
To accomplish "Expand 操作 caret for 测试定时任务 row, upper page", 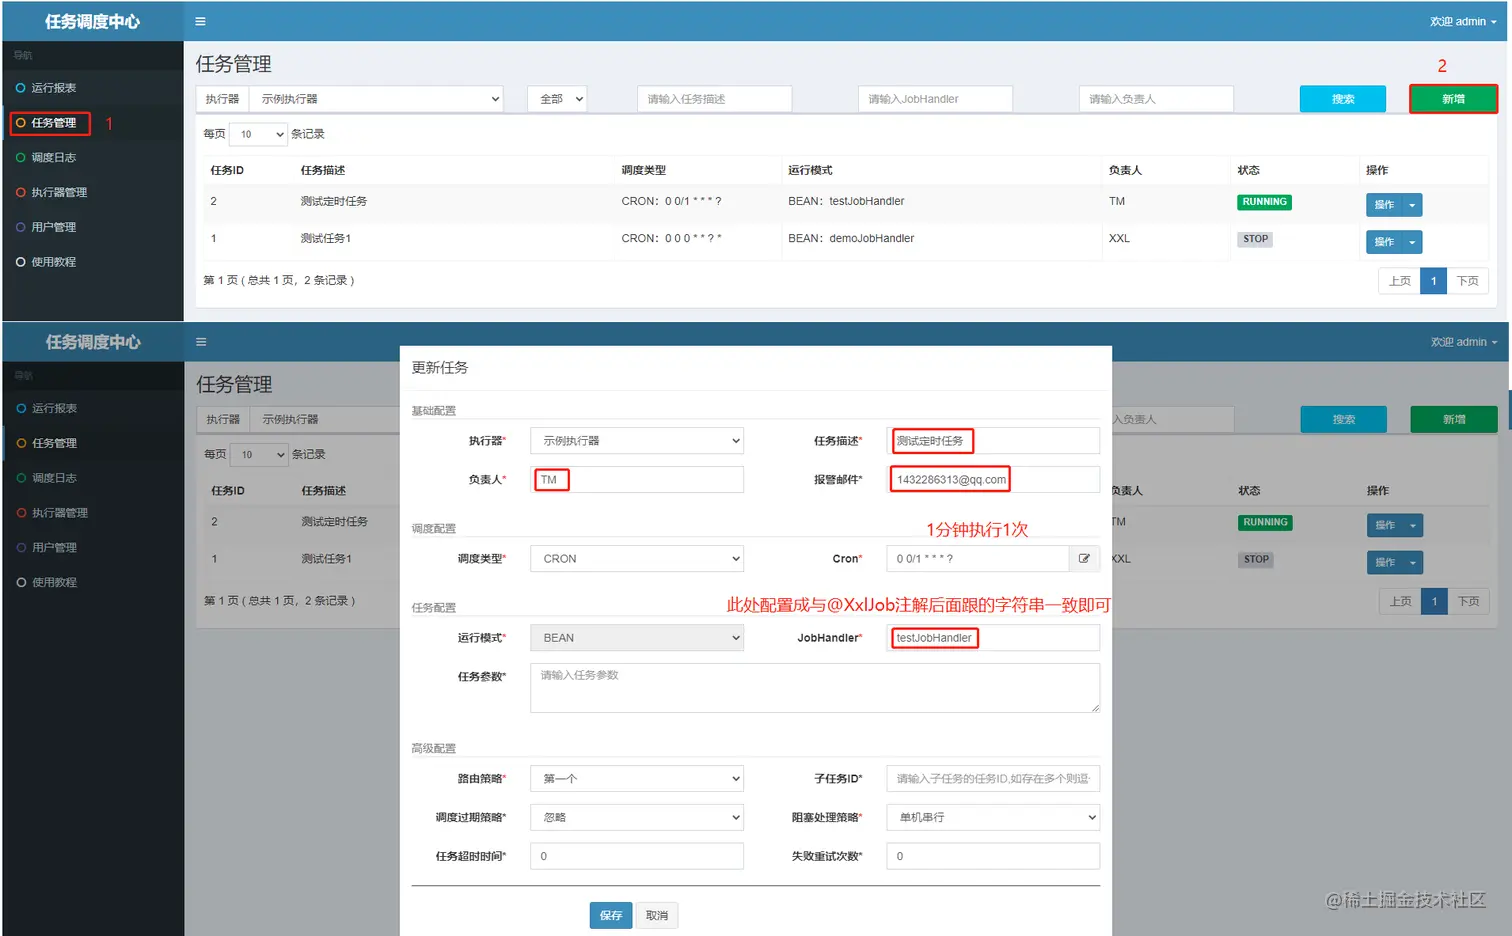I will [1412, 205].
